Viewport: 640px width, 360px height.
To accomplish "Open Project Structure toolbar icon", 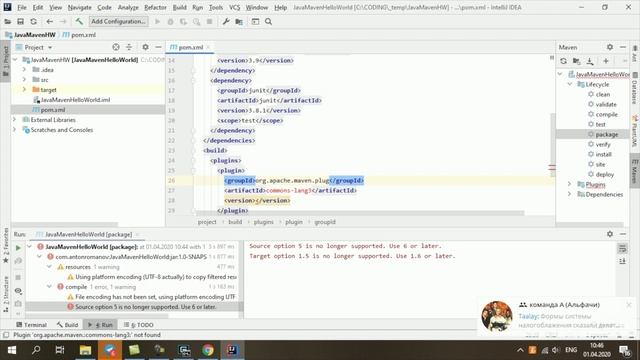I will (239, 22).
